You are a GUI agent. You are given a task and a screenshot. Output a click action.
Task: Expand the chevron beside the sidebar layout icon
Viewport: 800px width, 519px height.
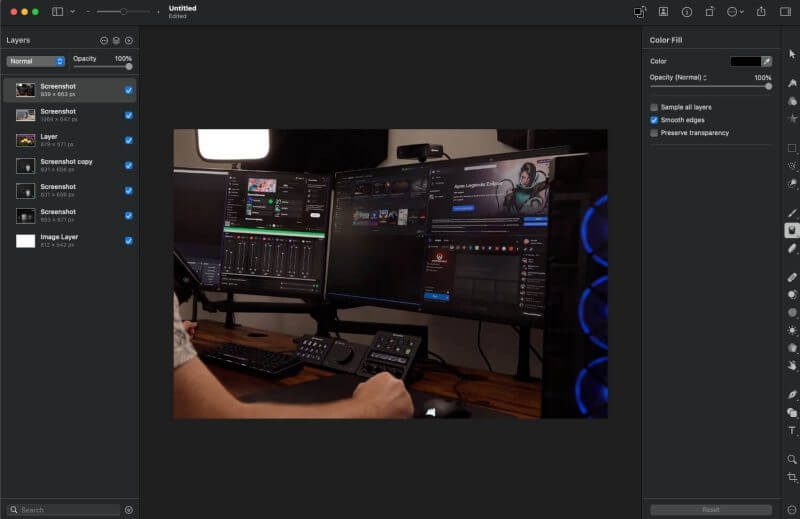(x=72, y=12)
